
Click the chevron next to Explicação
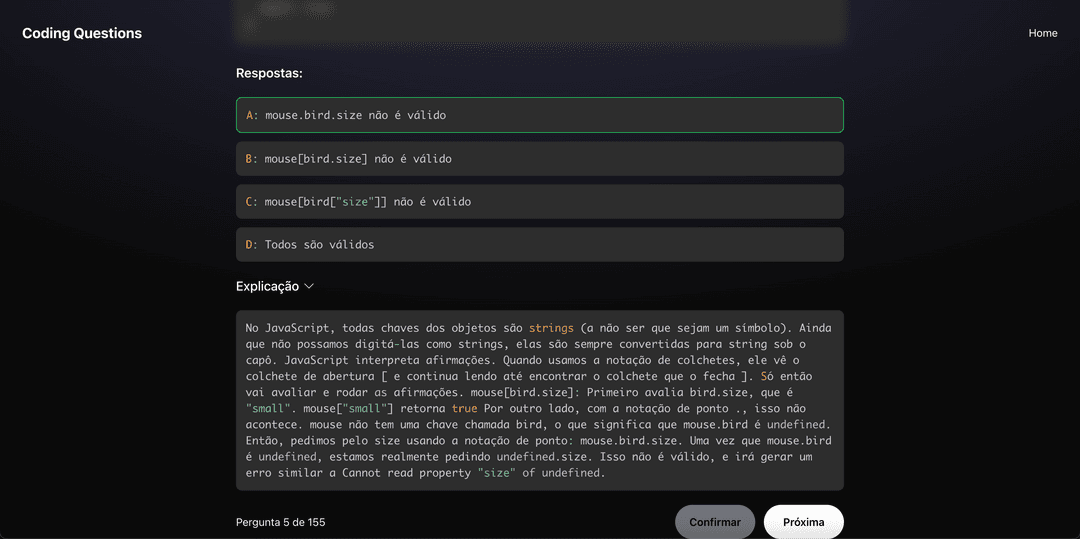(309, 286)
